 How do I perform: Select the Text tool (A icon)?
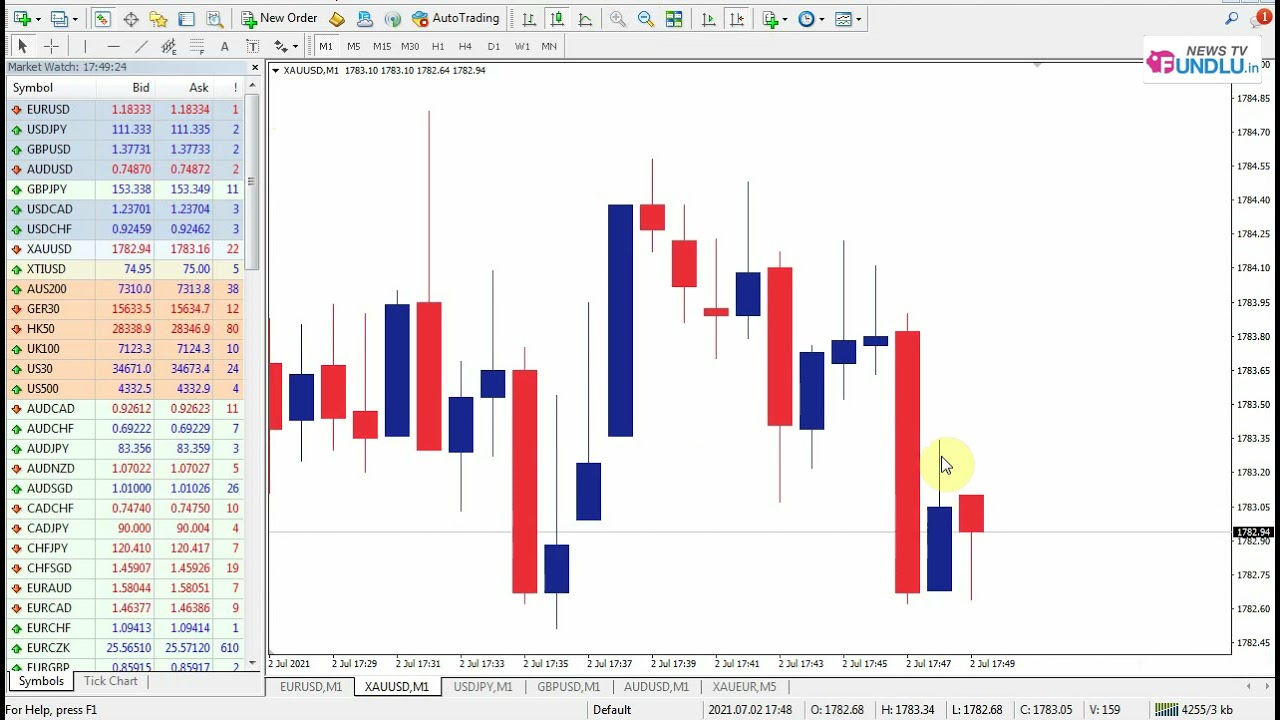pos(225,46)
